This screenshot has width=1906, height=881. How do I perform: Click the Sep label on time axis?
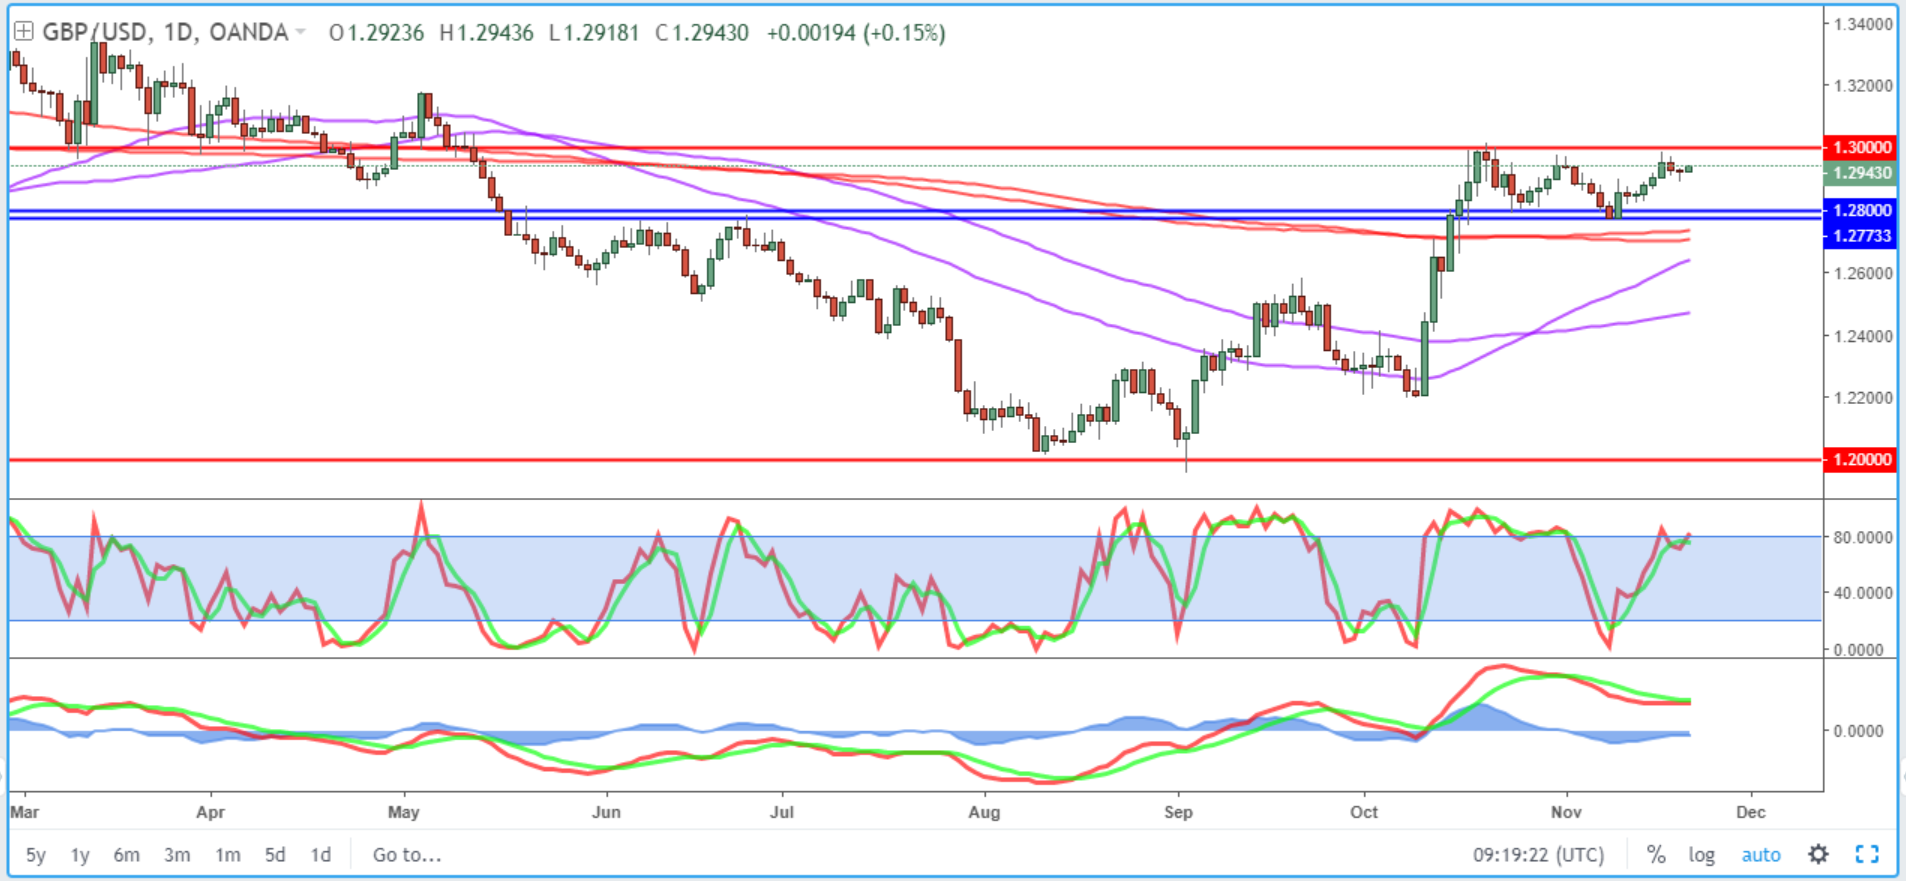[1178, 812]
